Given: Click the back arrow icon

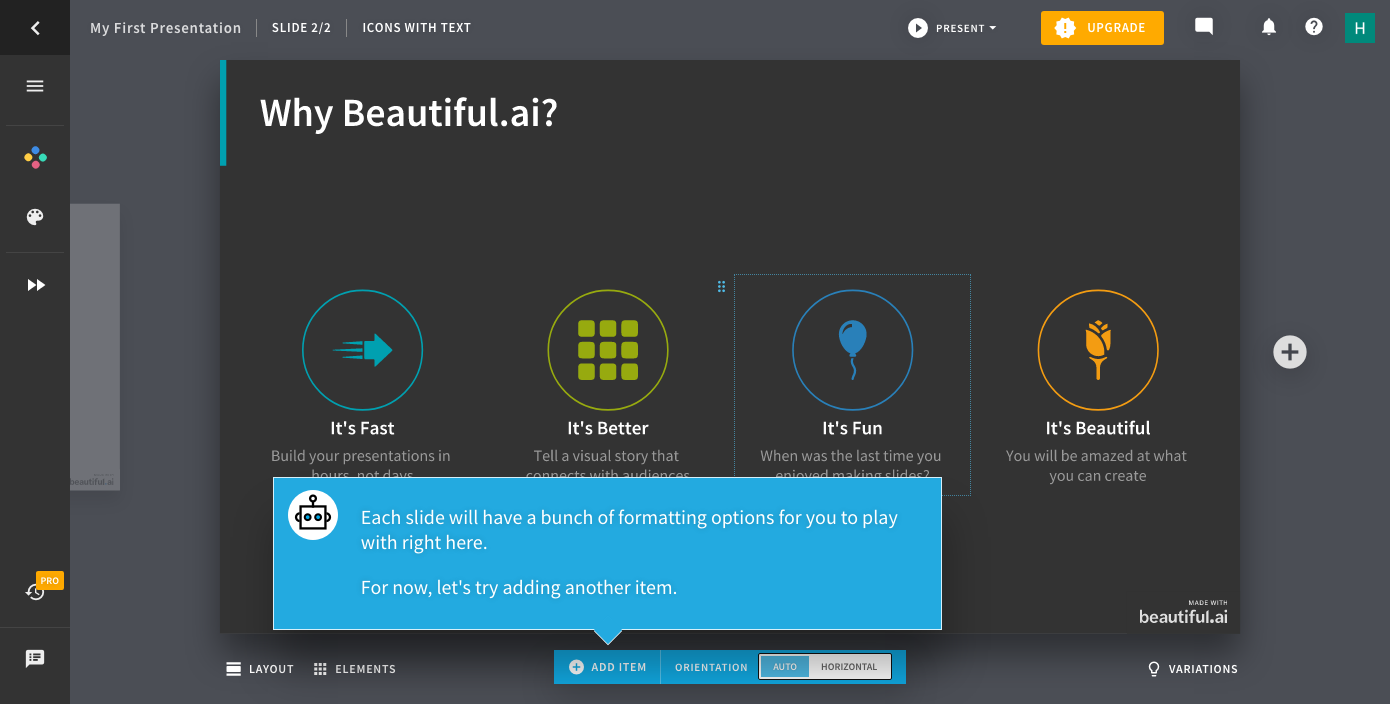Looking at the screenshot, I should click(35, 28).
